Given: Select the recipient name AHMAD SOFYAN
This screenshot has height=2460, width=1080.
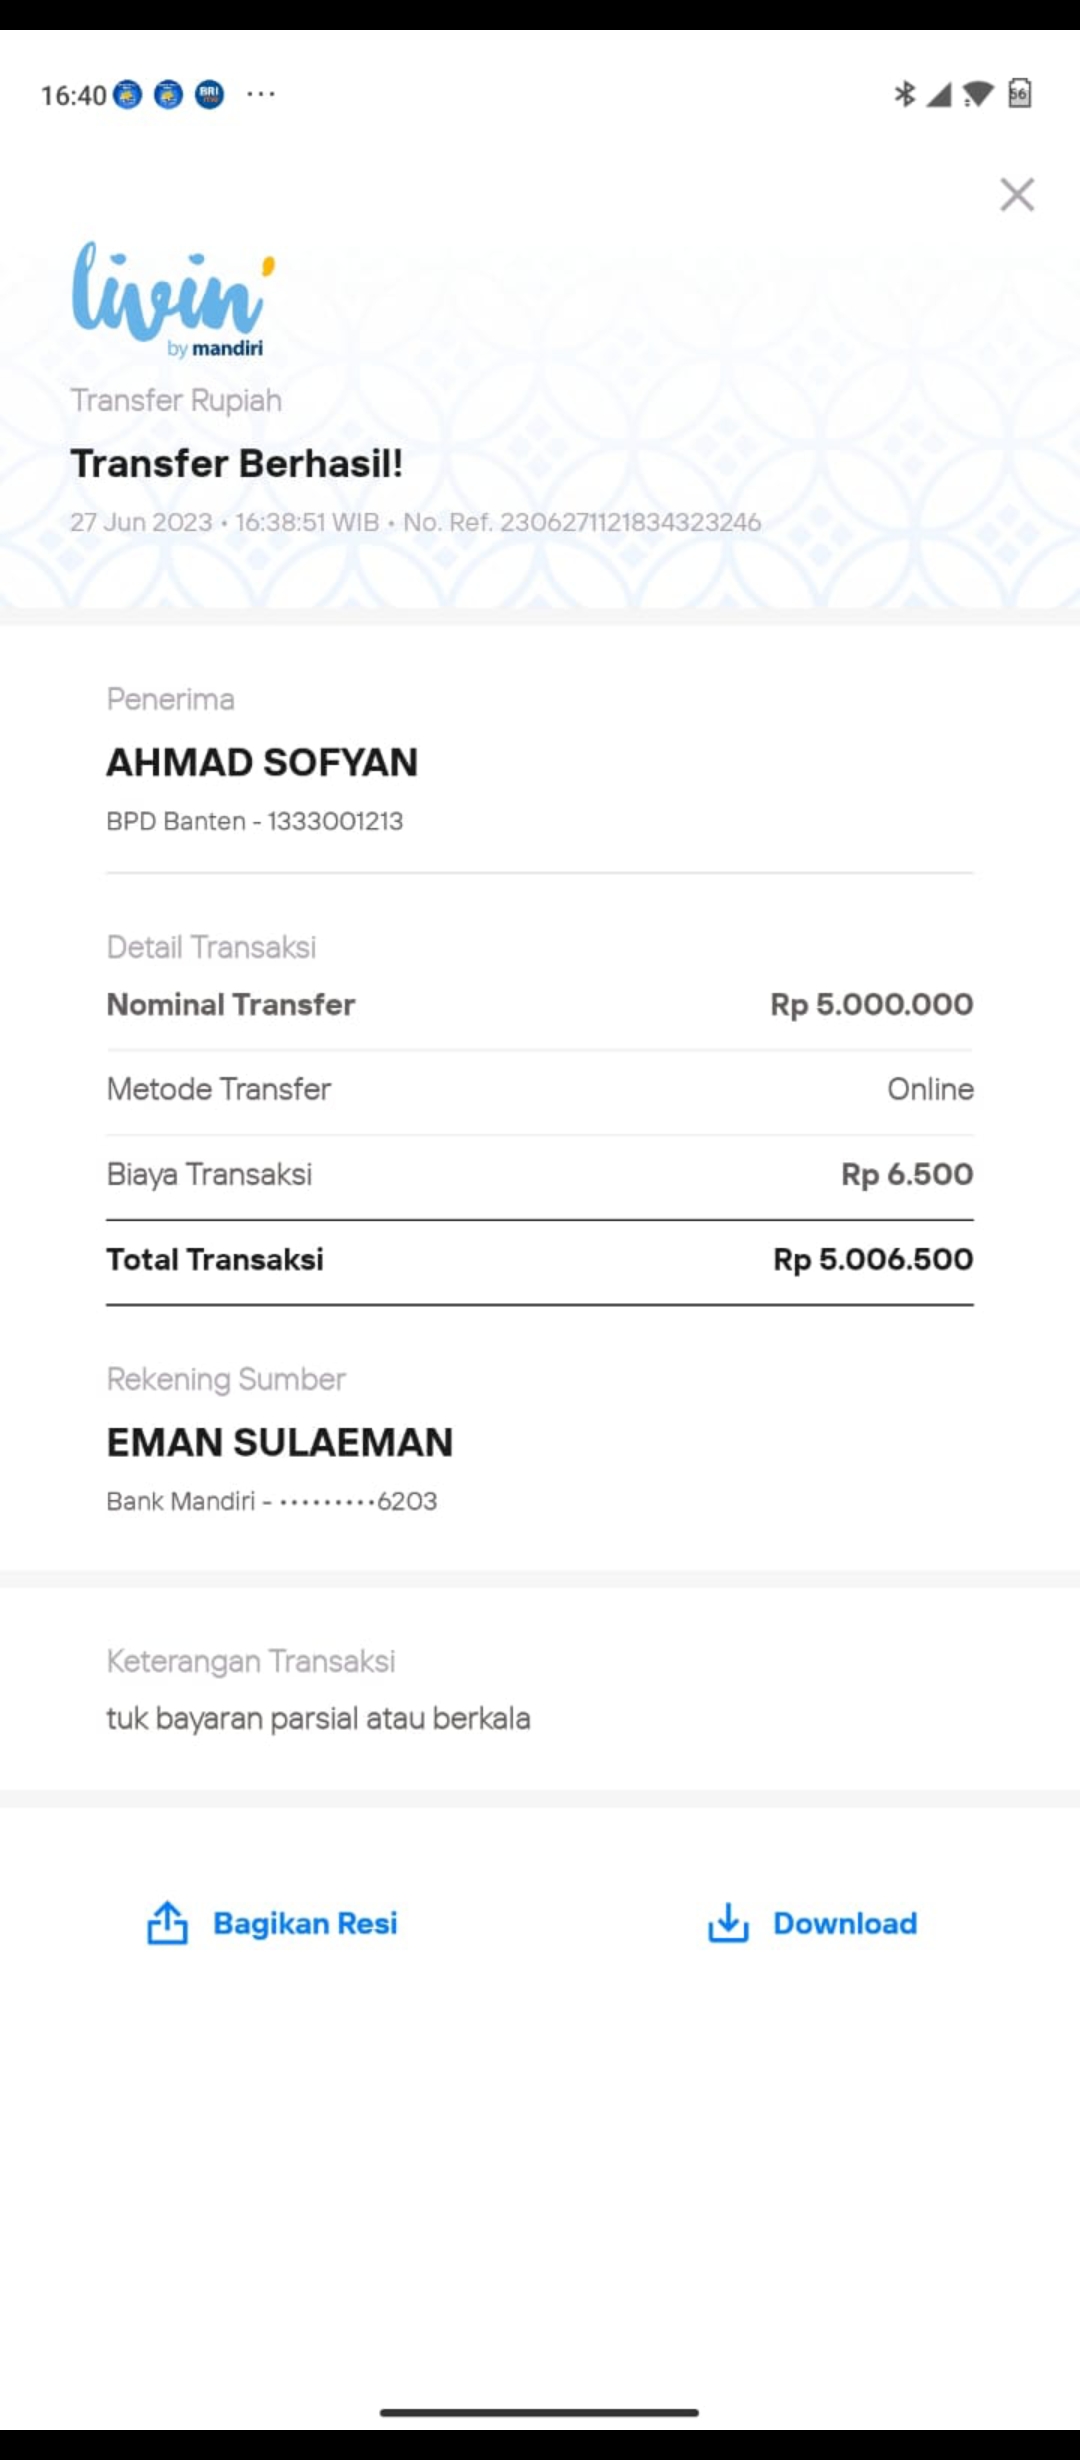Looking at the screenshot, I should pyautogui.click(x=262, y=762).
